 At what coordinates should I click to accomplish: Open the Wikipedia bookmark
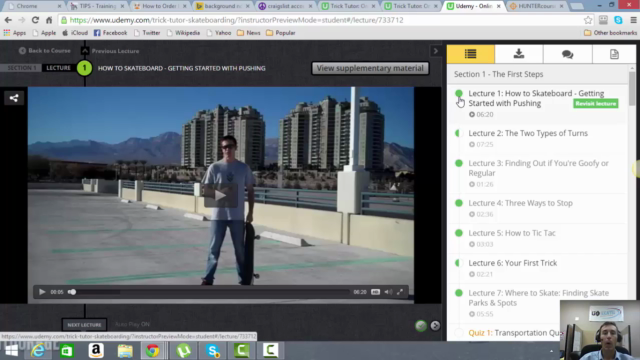coord(183,33)
